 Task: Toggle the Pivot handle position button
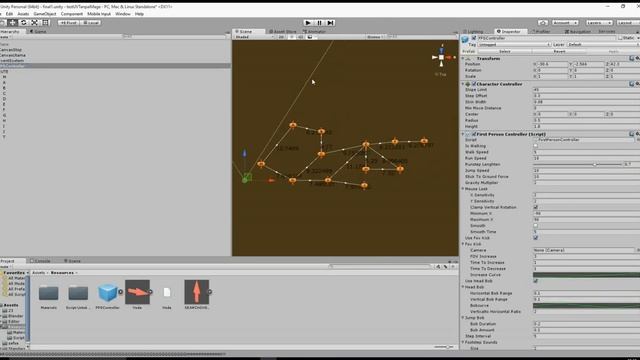(69, 23)
